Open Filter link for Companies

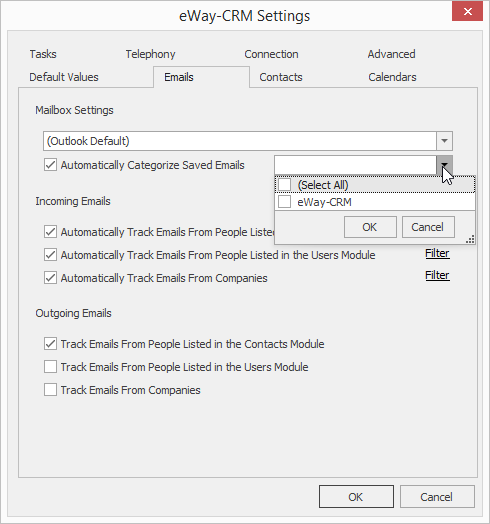(437, 275)
